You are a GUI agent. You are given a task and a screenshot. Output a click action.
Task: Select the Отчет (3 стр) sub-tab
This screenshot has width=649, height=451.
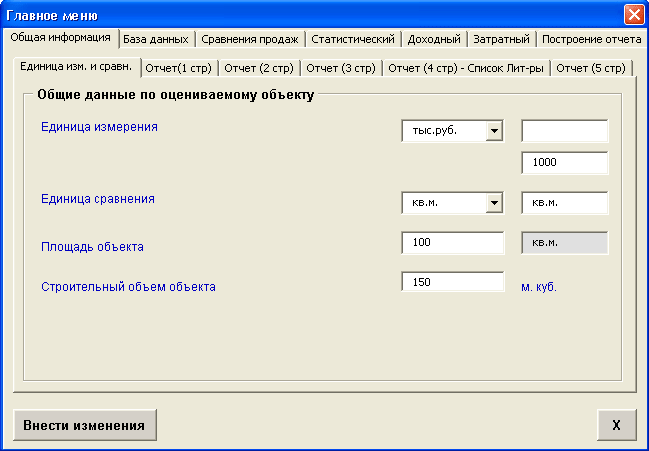pyautogui.click(x=340, y=68)
